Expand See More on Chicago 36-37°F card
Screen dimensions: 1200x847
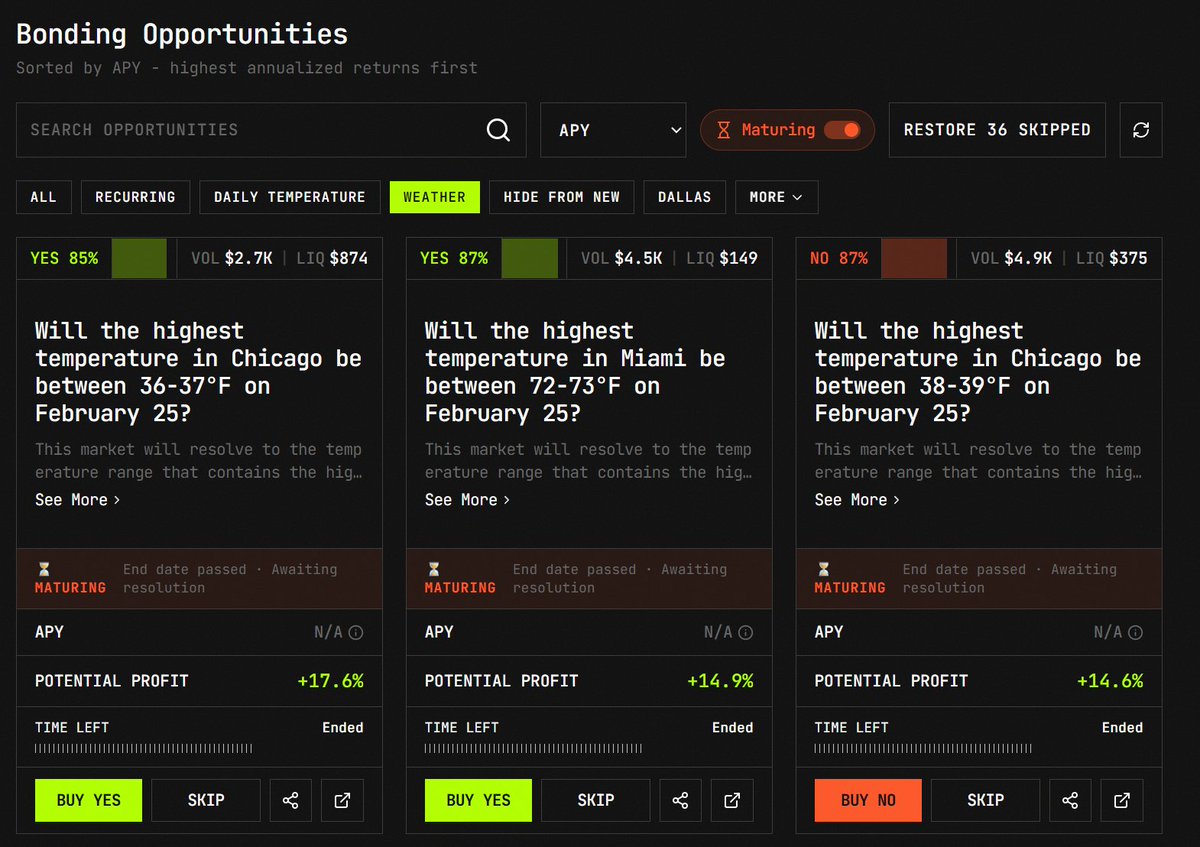tap(77, 499)
